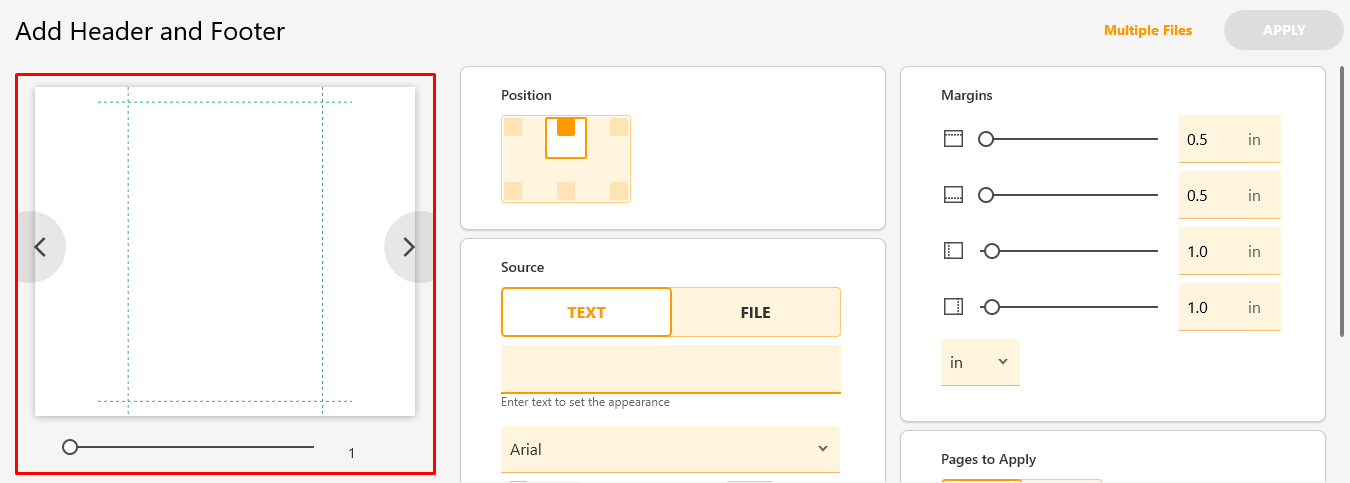Click the header text input field

pyautogui.click(x=670, y=370)
